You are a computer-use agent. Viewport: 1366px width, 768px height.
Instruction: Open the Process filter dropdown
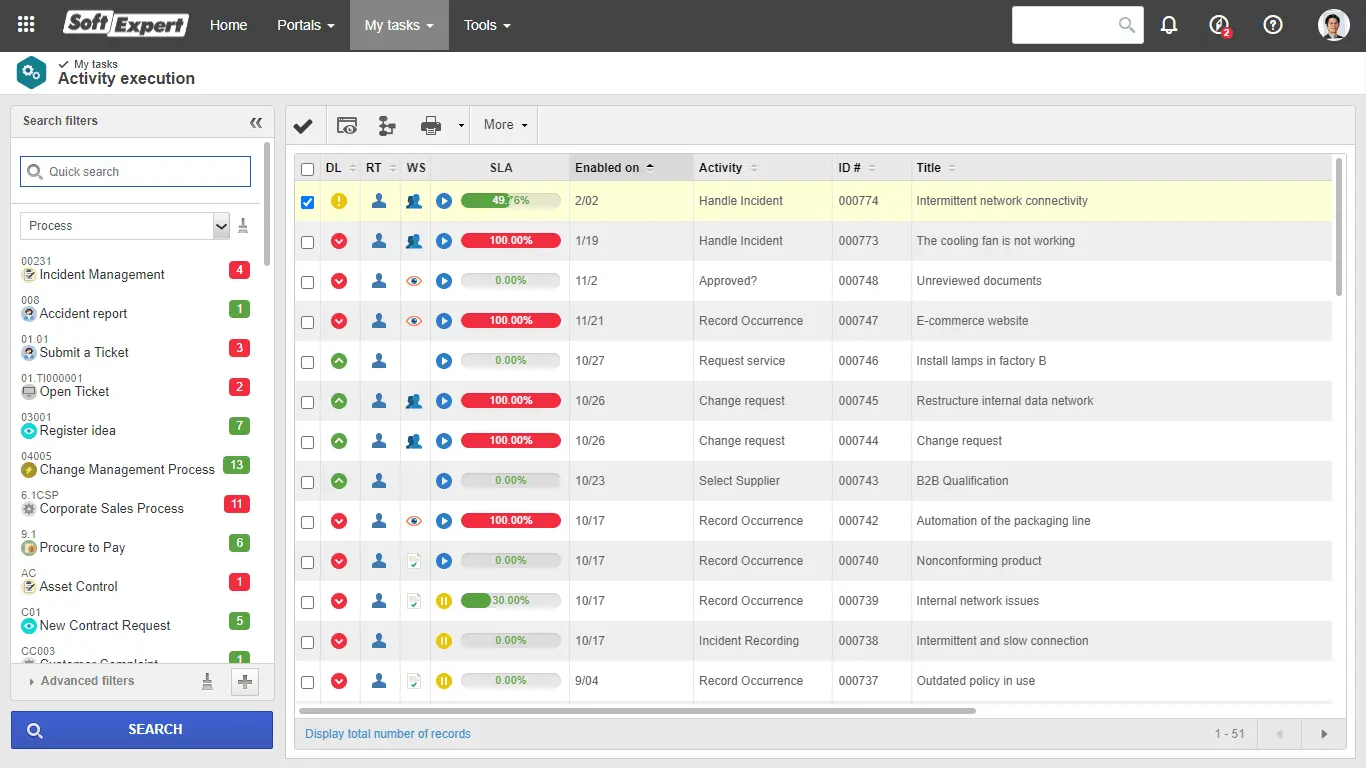221,226
